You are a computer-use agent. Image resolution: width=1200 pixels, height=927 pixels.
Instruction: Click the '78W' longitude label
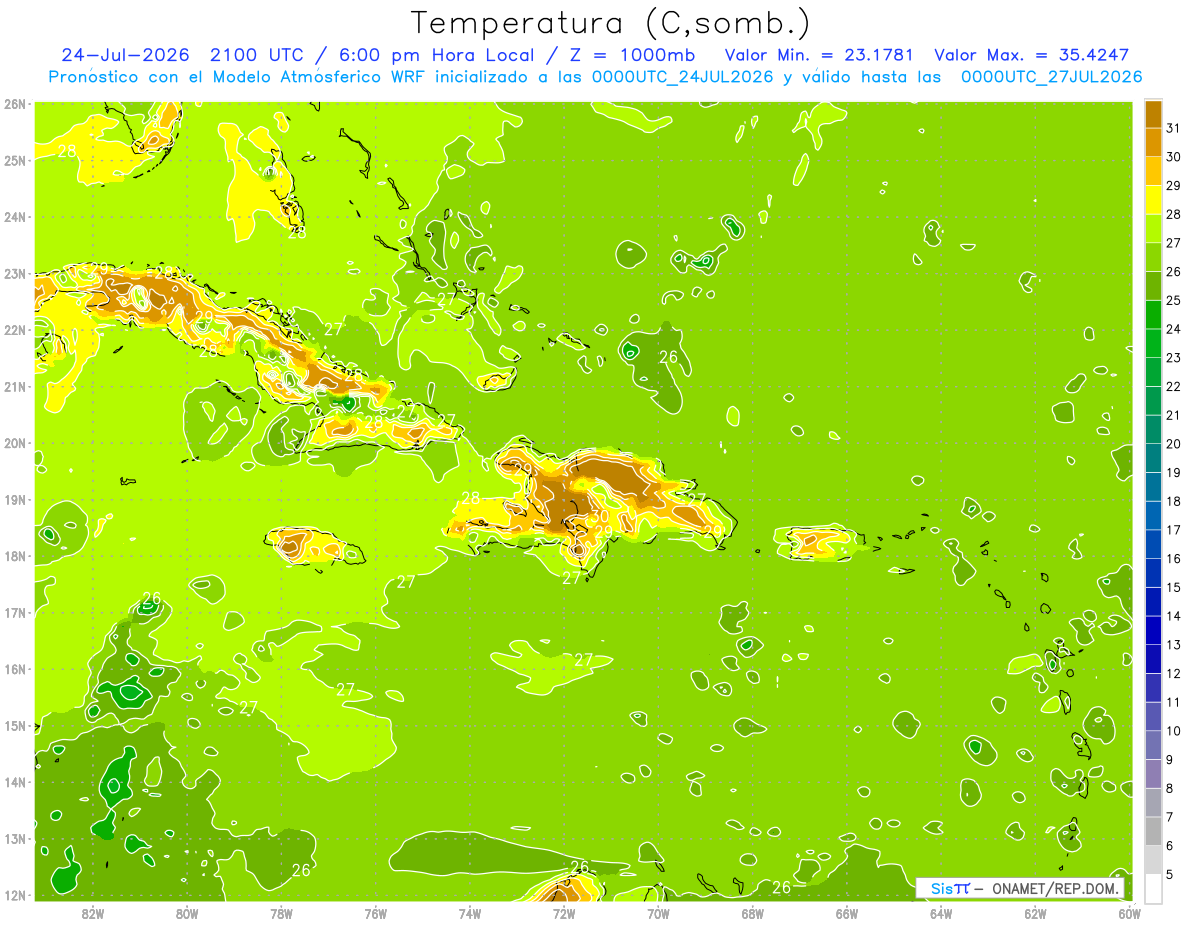pyautogui.click(x=281, y=913)
